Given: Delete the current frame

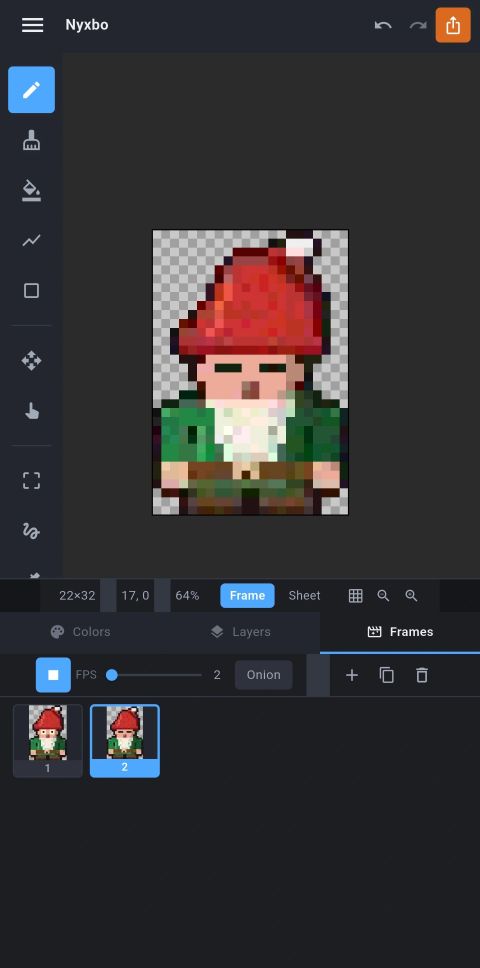Looking at the screenshot, I should tap(422, 675).
